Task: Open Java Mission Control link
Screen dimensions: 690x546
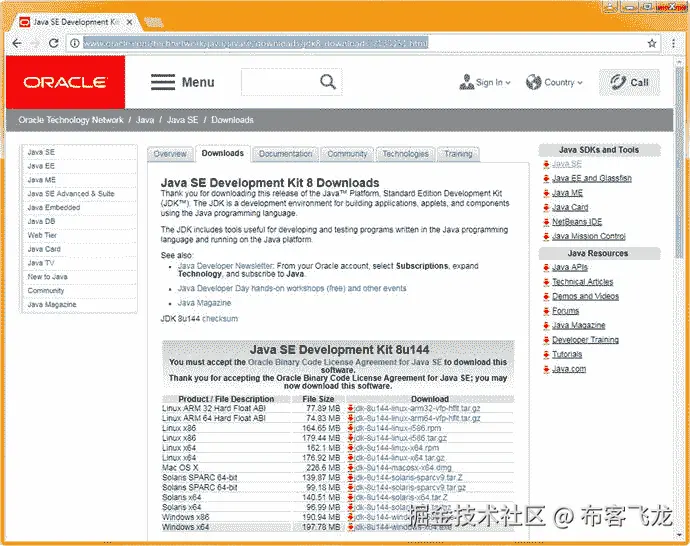Action: 589,236
